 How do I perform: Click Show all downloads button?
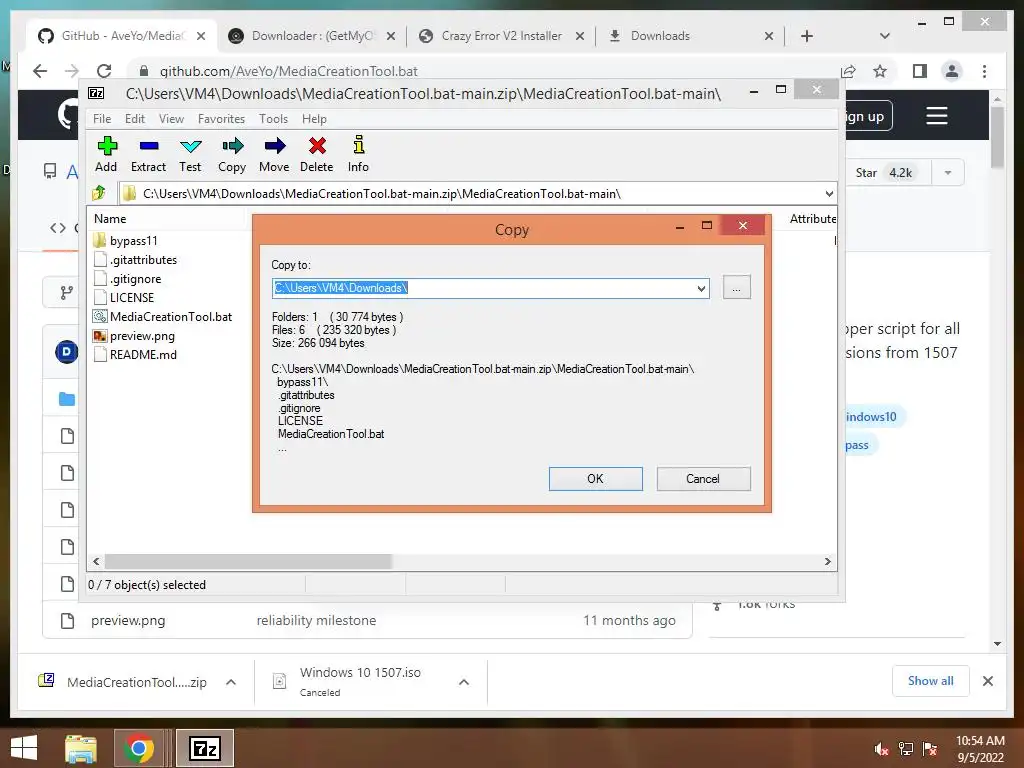pos(930,681)
